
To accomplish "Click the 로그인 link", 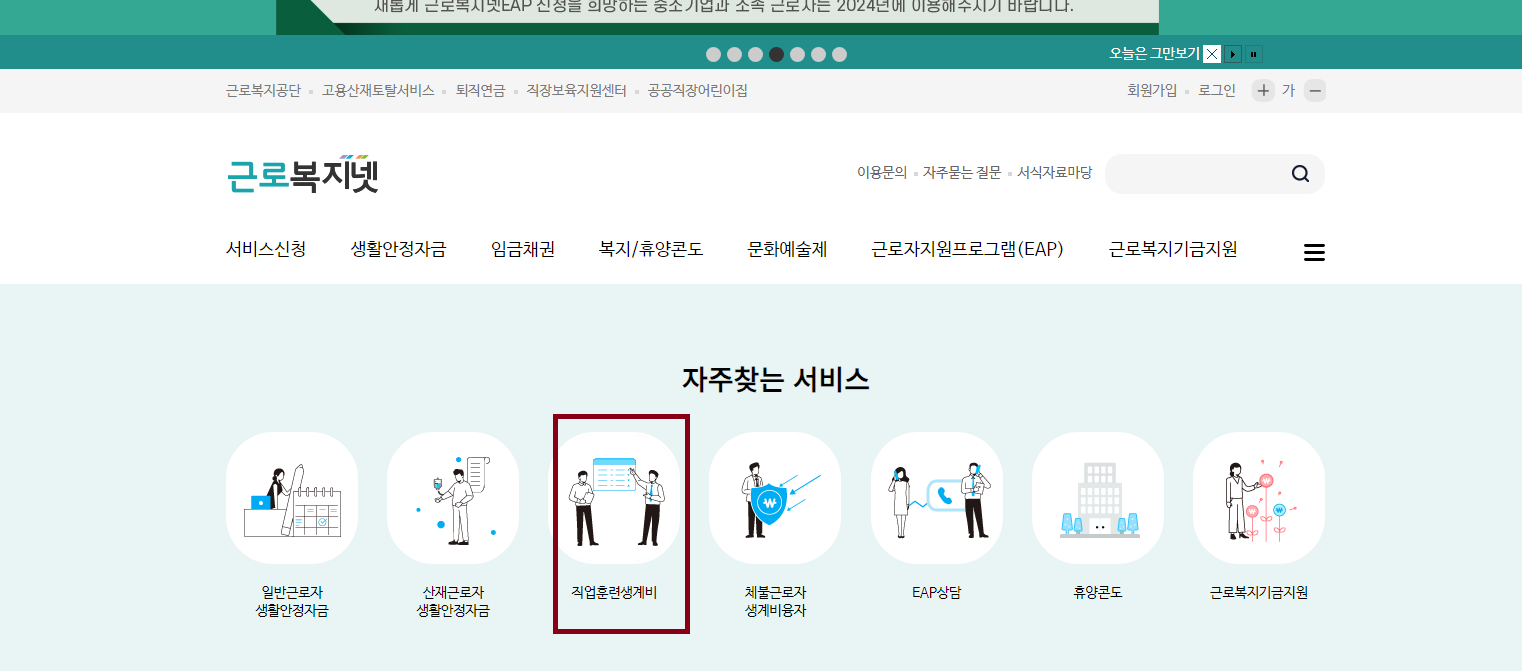I will pos(1216,90).
